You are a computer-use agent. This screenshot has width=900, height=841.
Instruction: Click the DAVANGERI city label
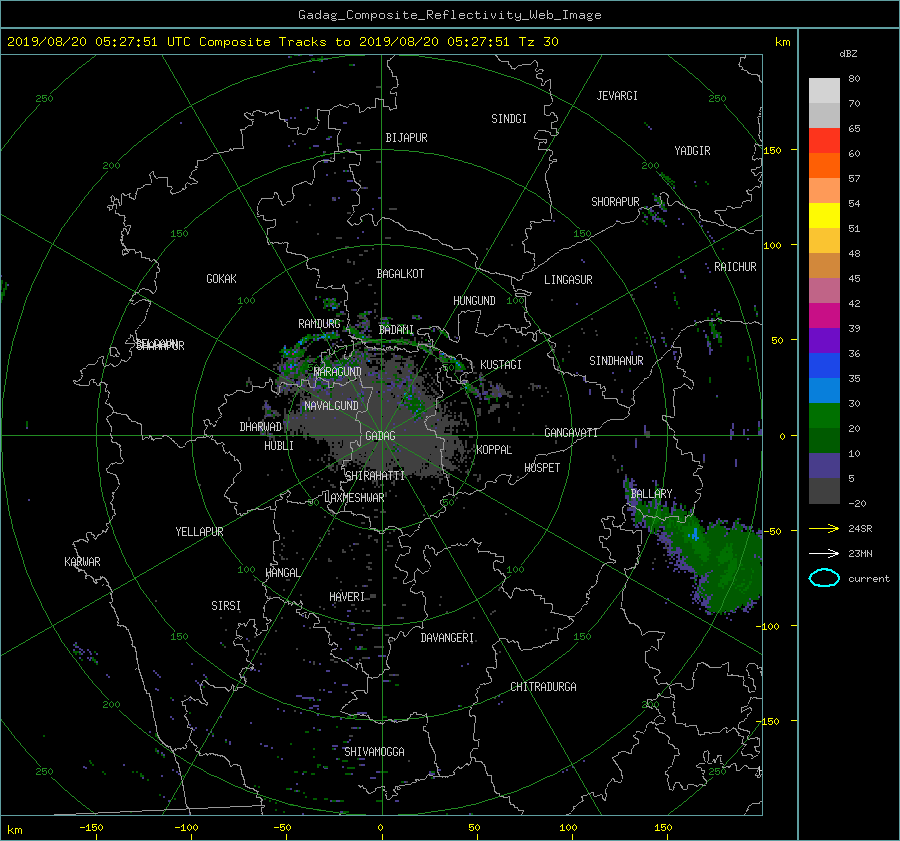point(447,638)
